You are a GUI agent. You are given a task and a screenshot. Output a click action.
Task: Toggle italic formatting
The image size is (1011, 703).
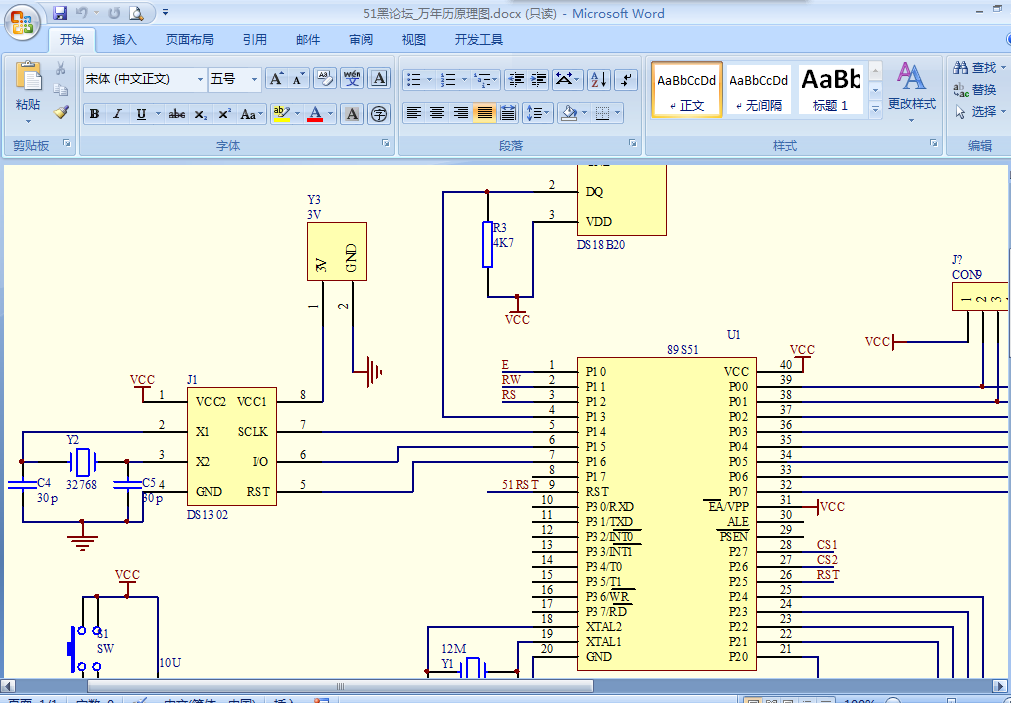click(x=117, y=114)
